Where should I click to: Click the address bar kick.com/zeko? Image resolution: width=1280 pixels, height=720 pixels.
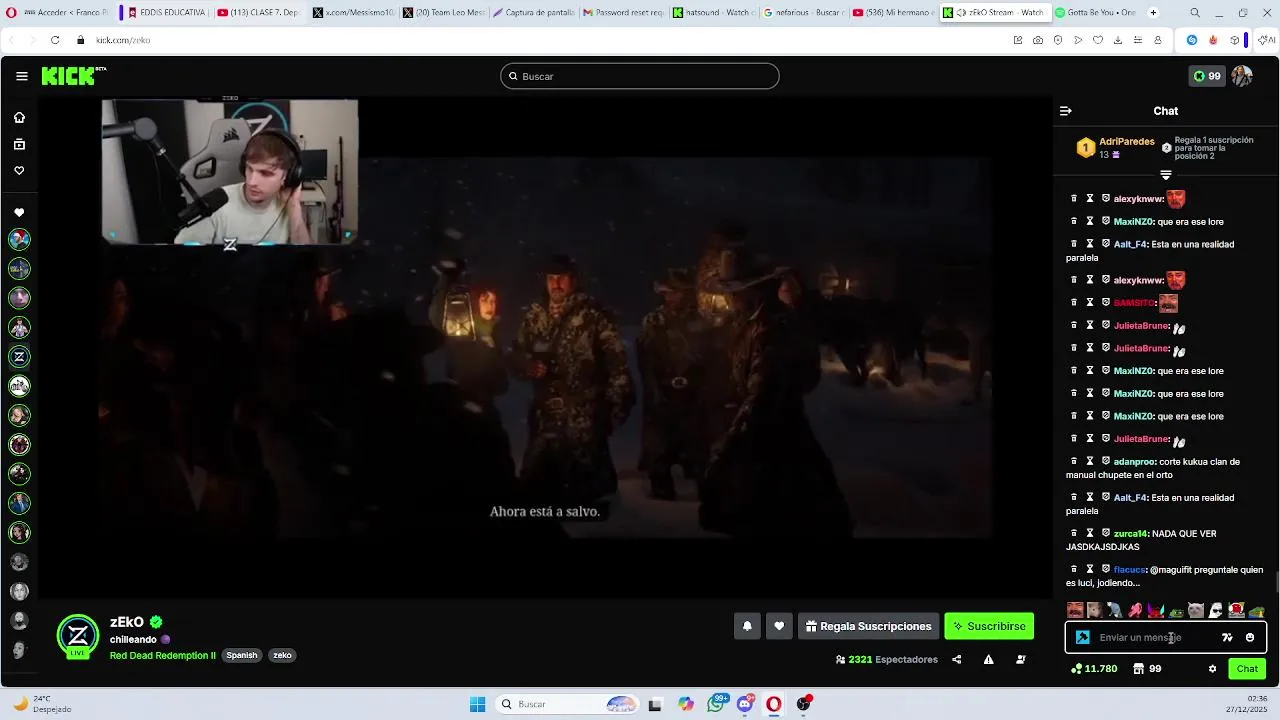(x=123, y=40)
